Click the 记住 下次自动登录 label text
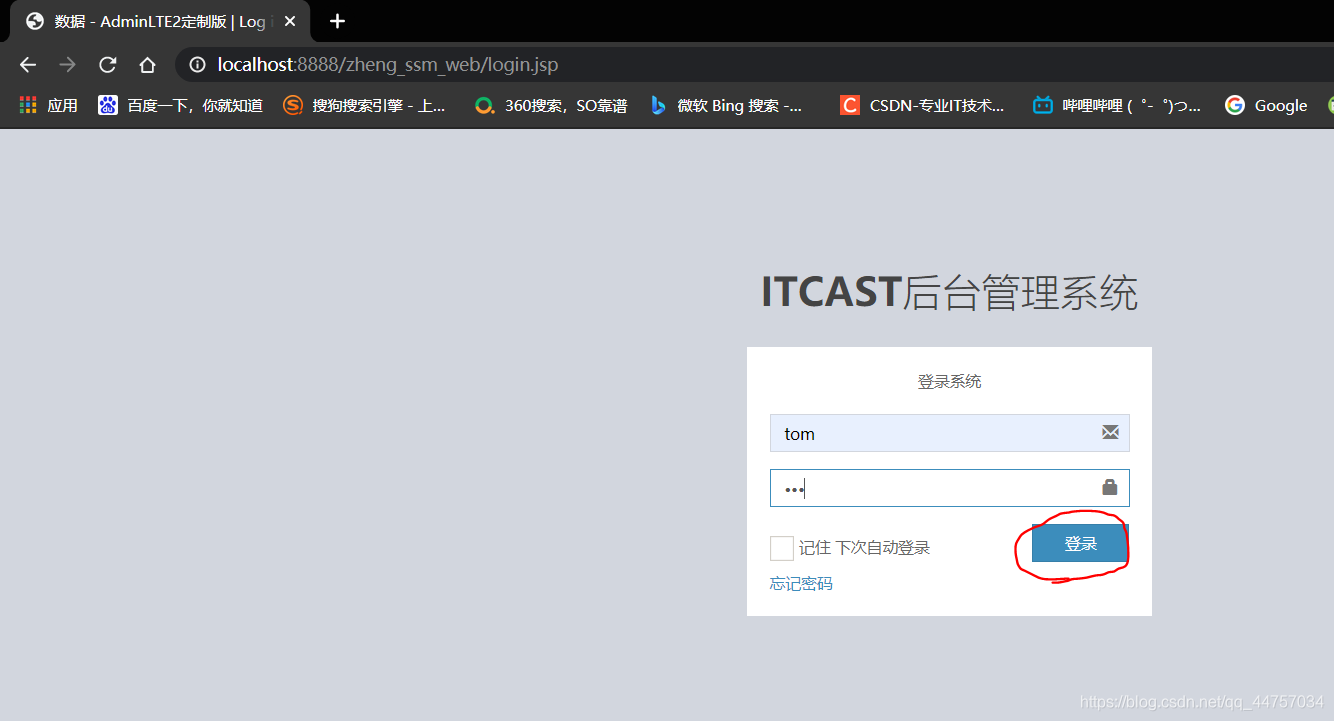The width and height of the screenshot is (1334, 721). (864, 548)
